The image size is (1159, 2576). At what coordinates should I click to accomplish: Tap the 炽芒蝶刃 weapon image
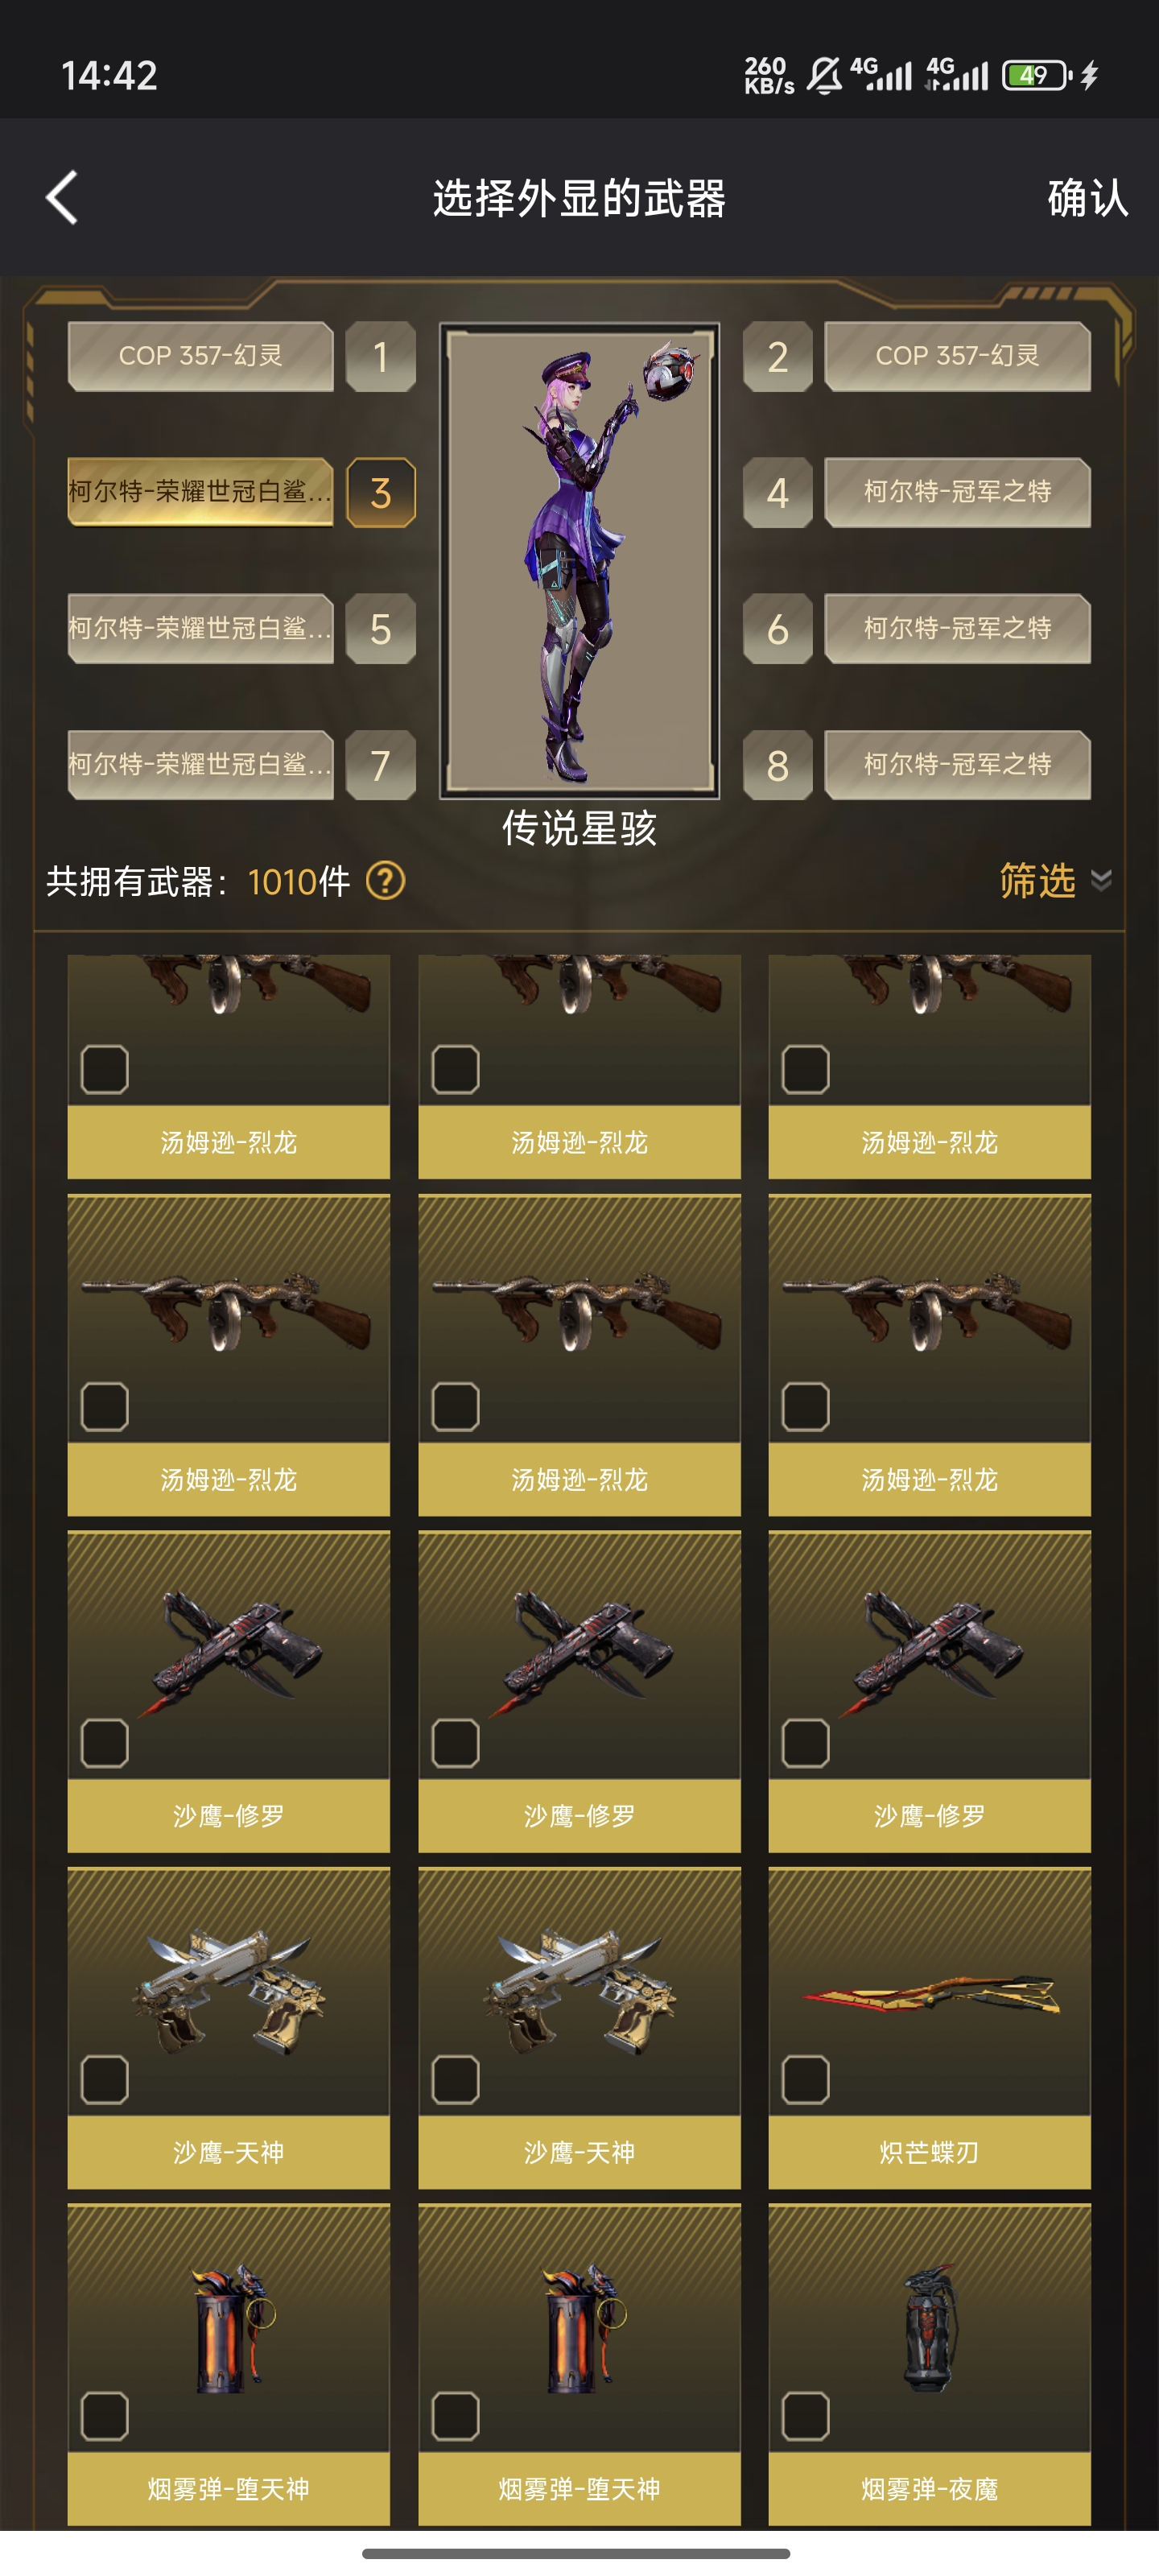pyautogui.click(x=929, y=1993)
